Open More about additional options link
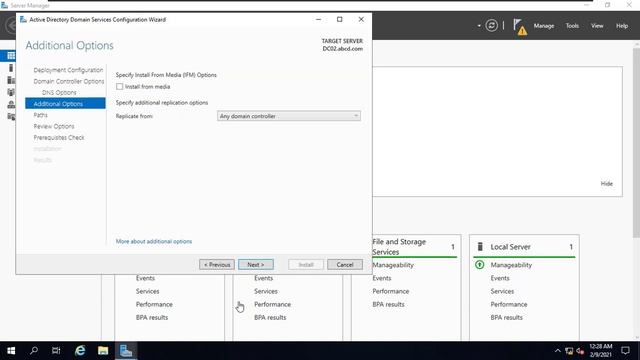The height and width of the screenshot is (360, 640). pos(153,241)
